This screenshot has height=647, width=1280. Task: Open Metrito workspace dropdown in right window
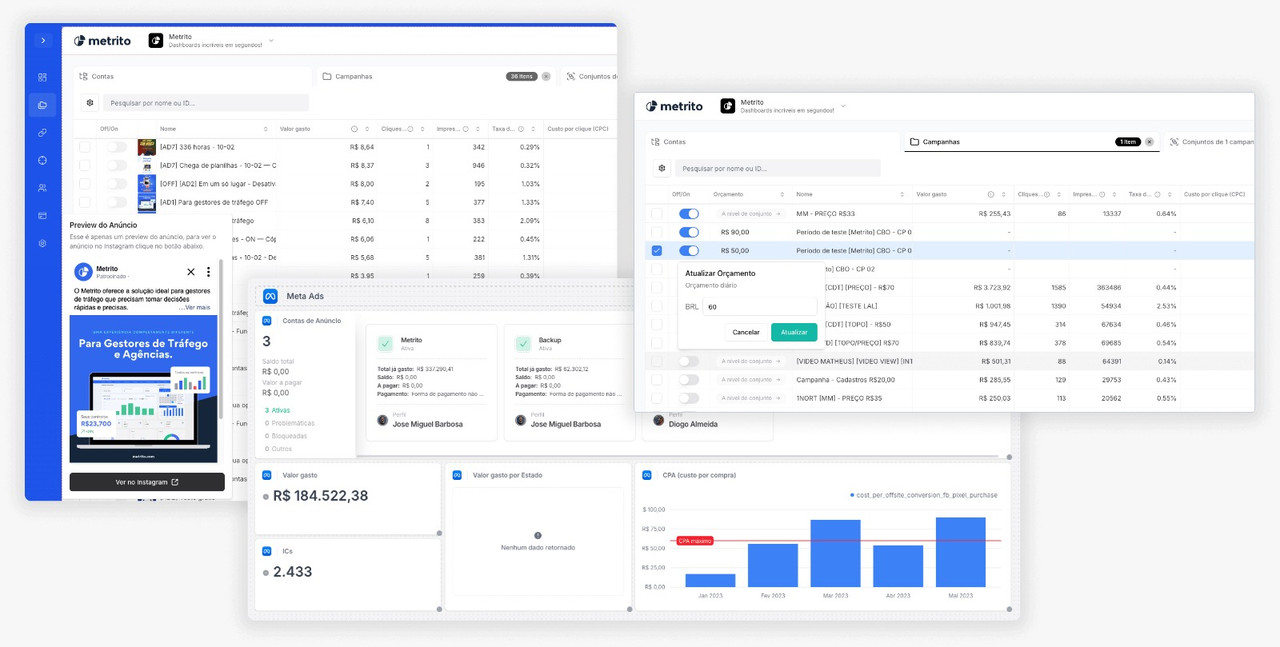(843, 106)
